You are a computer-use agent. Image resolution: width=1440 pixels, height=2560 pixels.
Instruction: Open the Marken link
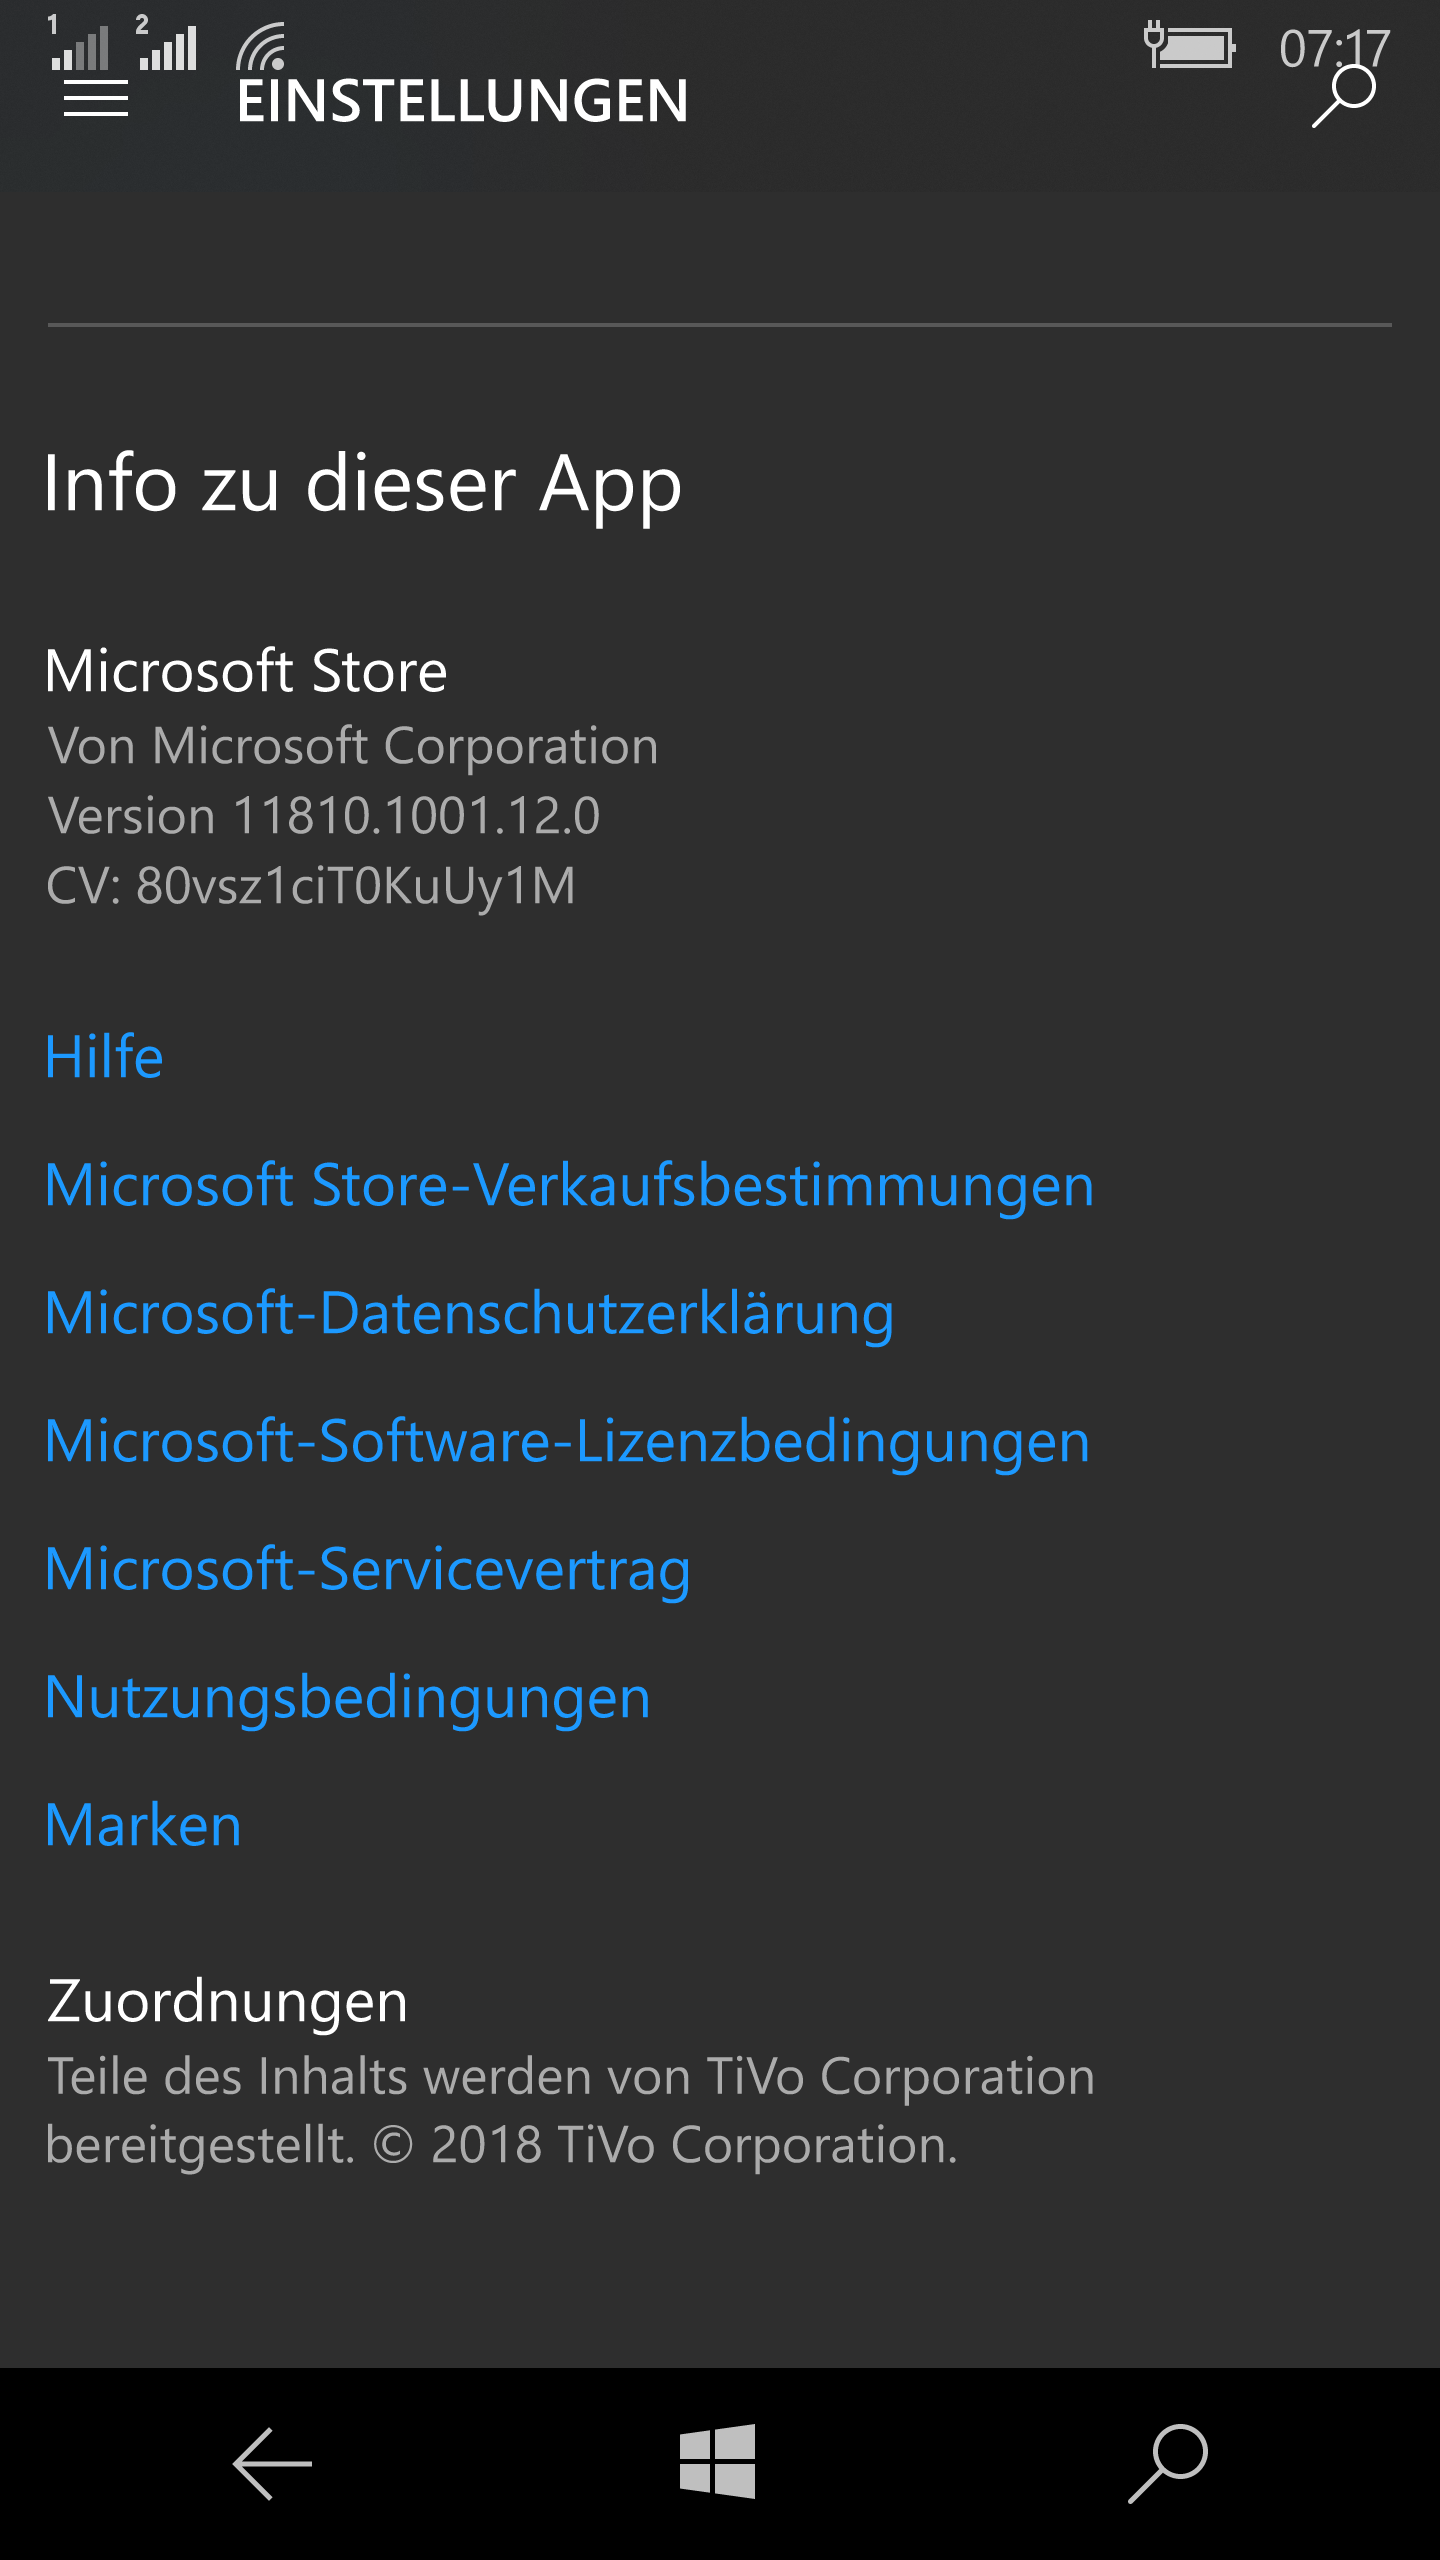pos(143,1825)
